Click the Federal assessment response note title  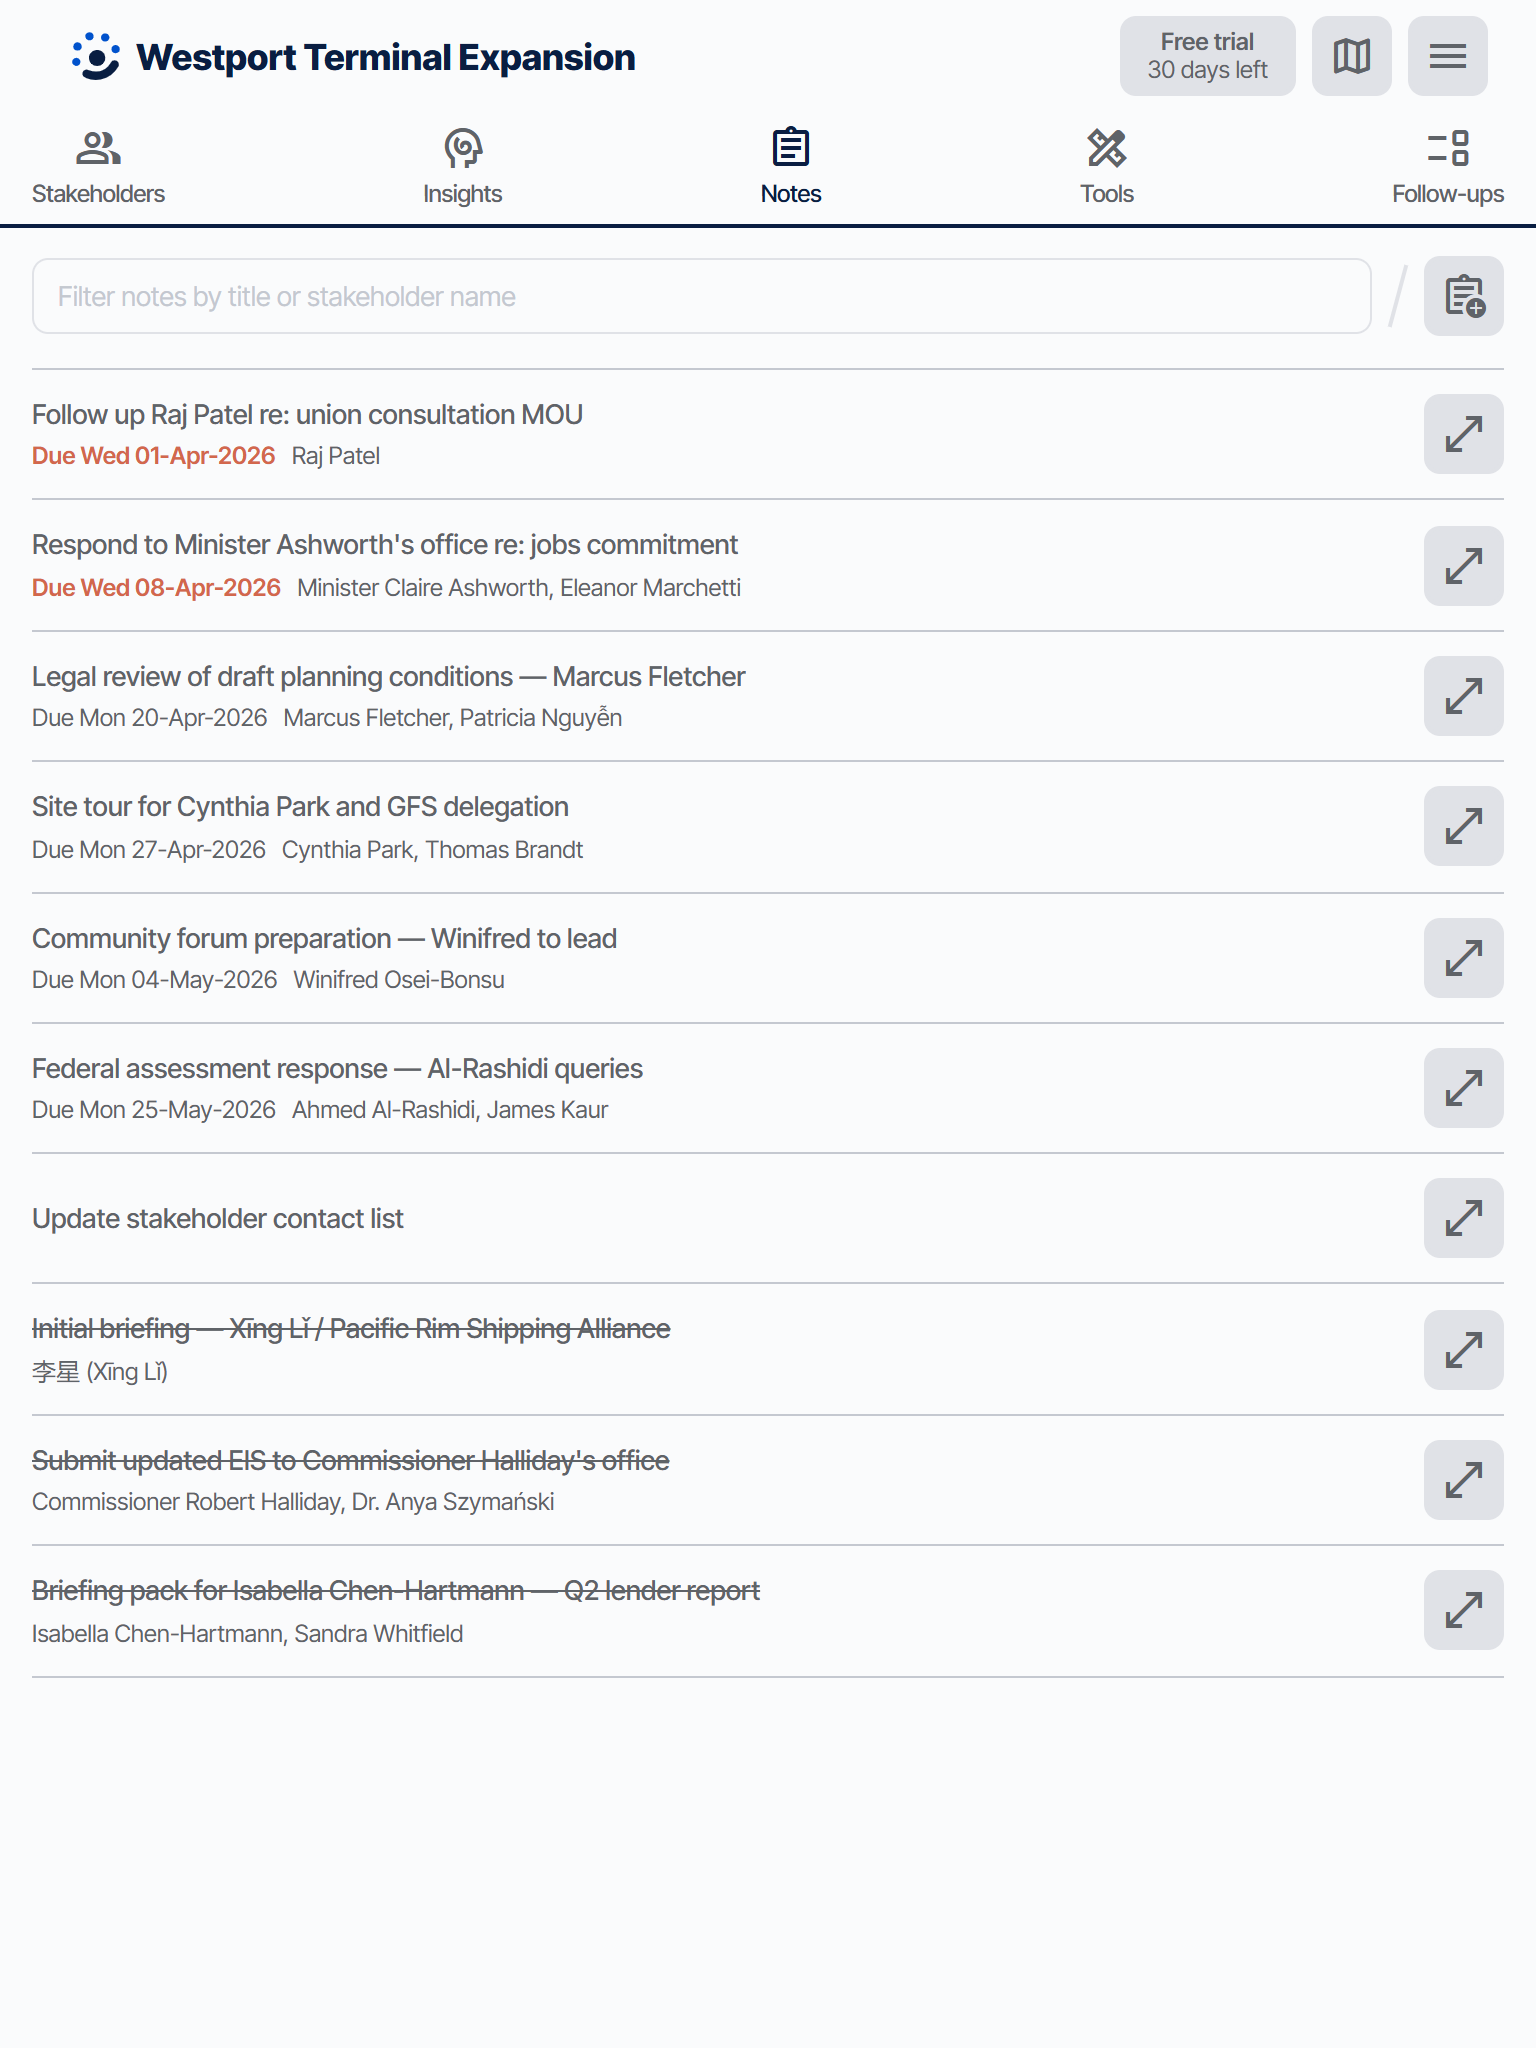click(x=337, y=1068)
